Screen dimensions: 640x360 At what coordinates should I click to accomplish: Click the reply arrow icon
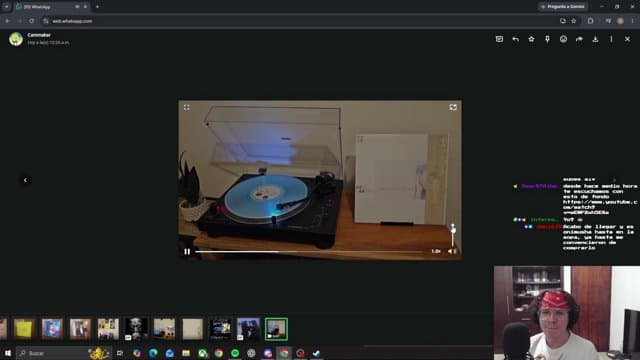(x=516, y=39)
